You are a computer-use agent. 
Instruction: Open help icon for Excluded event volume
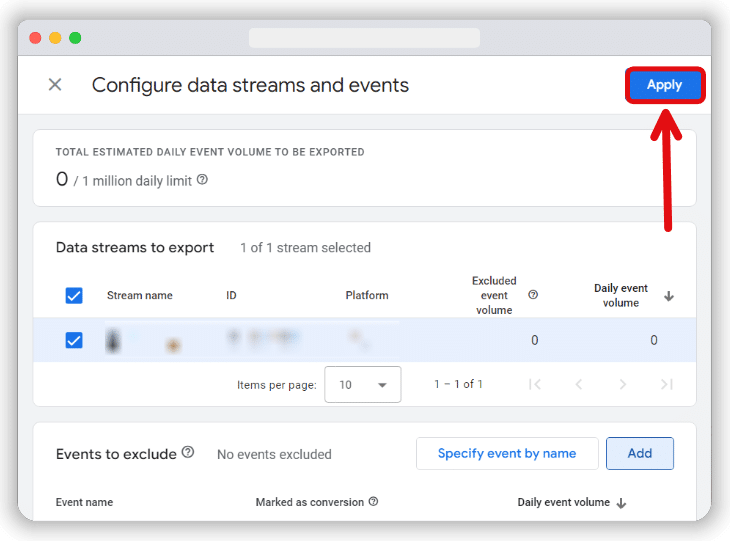click(533, 295)
